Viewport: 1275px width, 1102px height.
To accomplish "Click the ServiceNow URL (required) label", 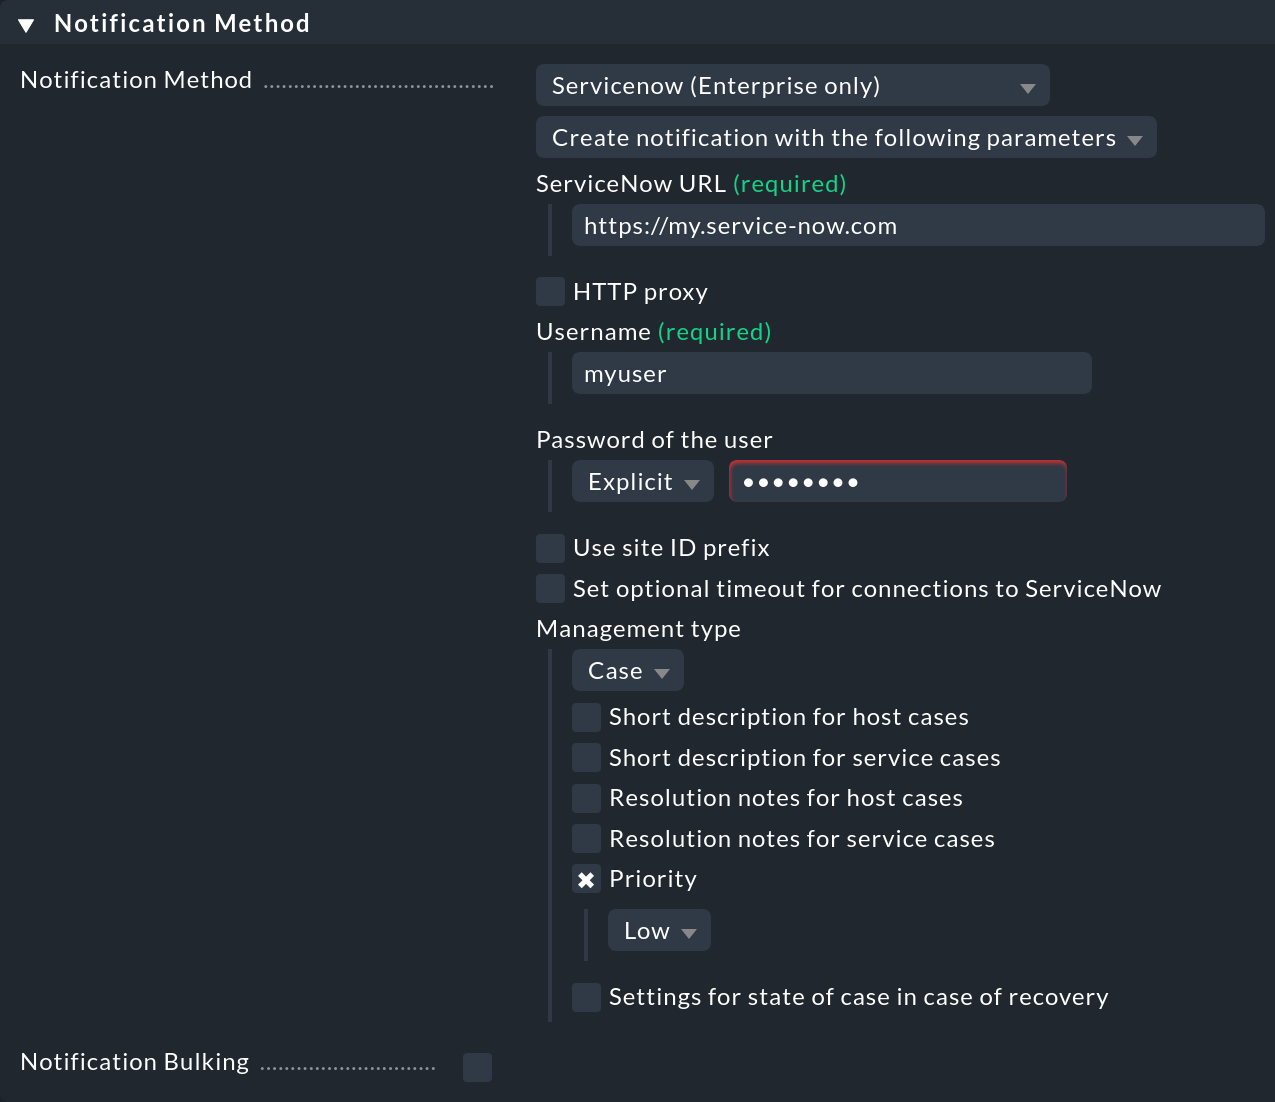I will point(691,184).
